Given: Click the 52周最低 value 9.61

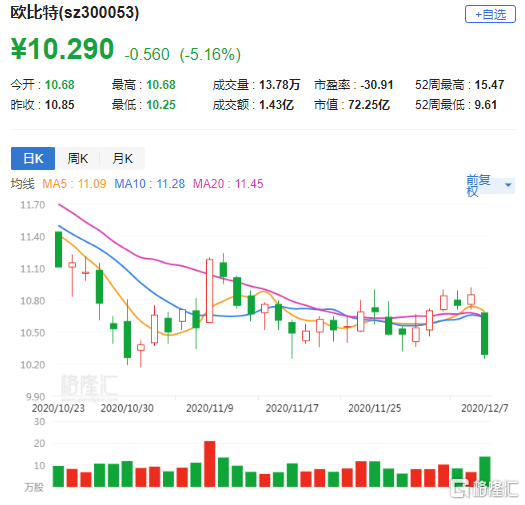Looking at the screenshot, I should (x=485, y=105).
